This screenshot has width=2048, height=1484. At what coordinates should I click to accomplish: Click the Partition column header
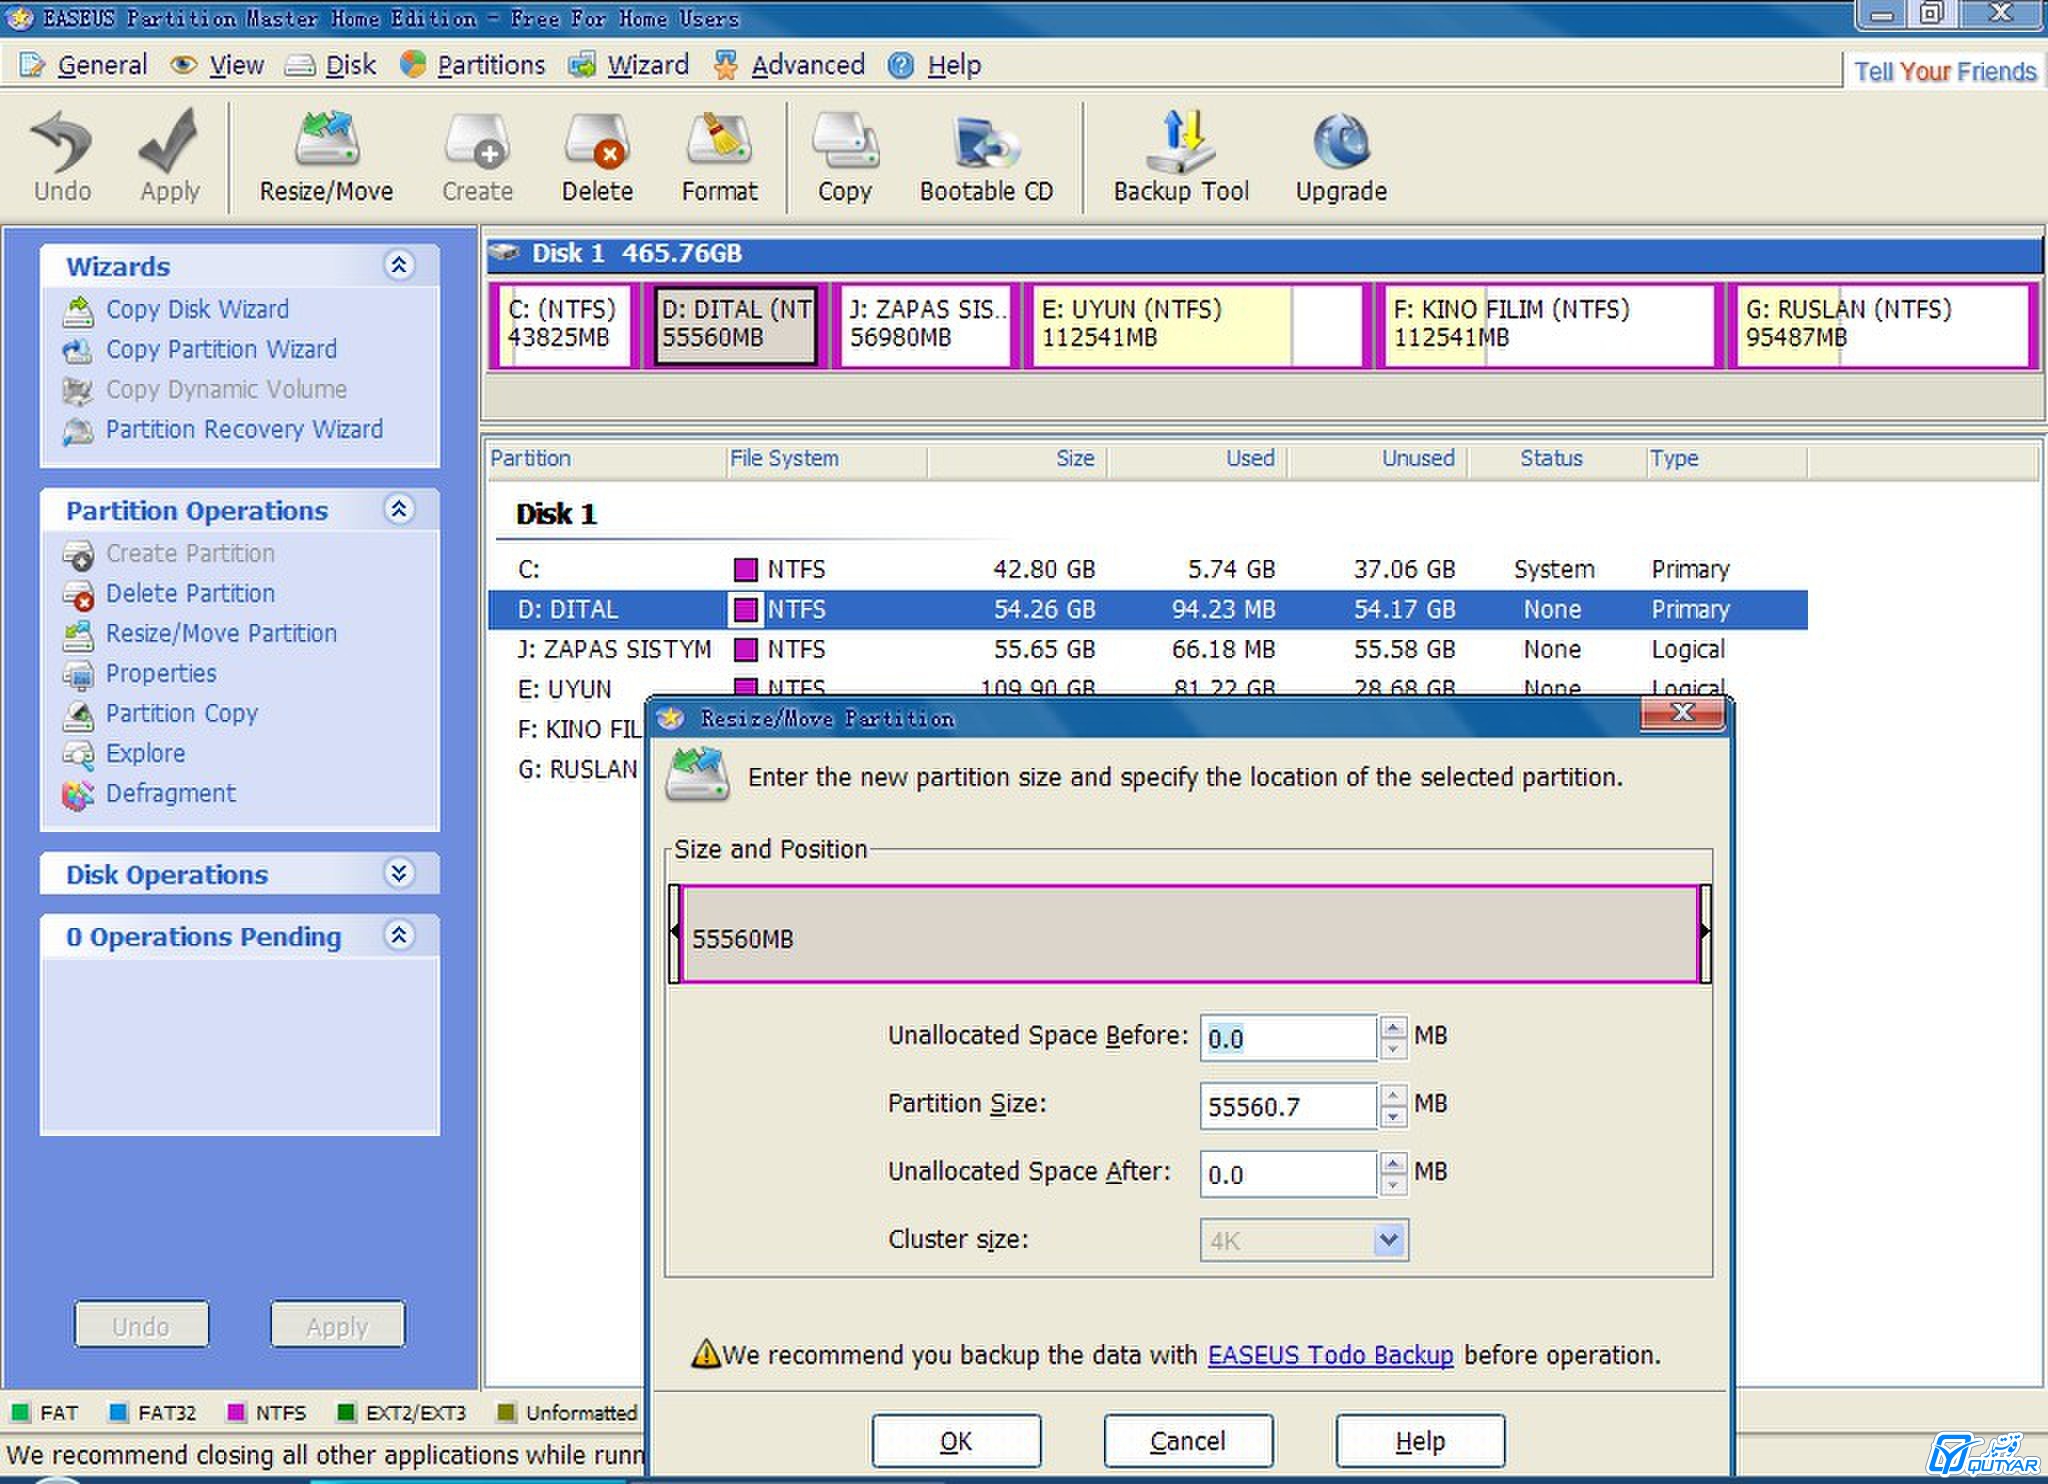[606, 459]
